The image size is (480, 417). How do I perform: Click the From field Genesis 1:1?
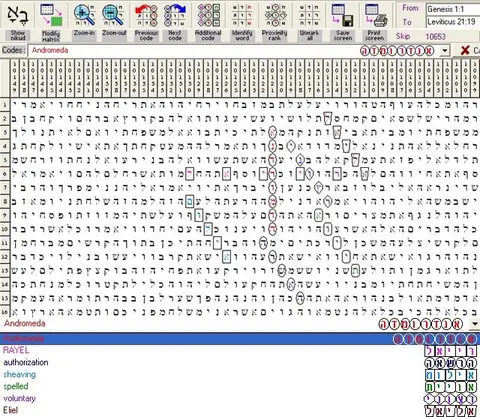(x=453, y=9)
